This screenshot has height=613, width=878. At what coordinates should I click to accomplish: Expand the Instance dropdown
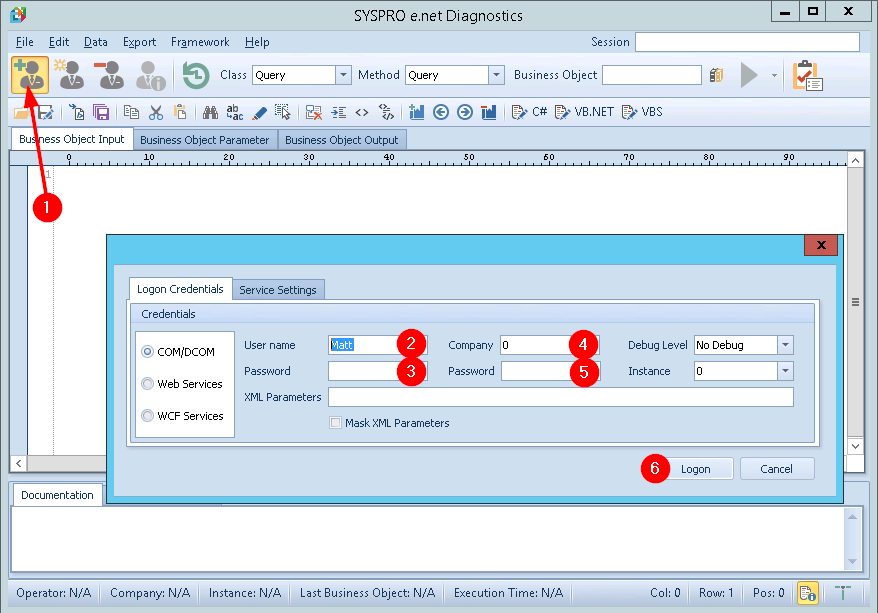(786, 371)
